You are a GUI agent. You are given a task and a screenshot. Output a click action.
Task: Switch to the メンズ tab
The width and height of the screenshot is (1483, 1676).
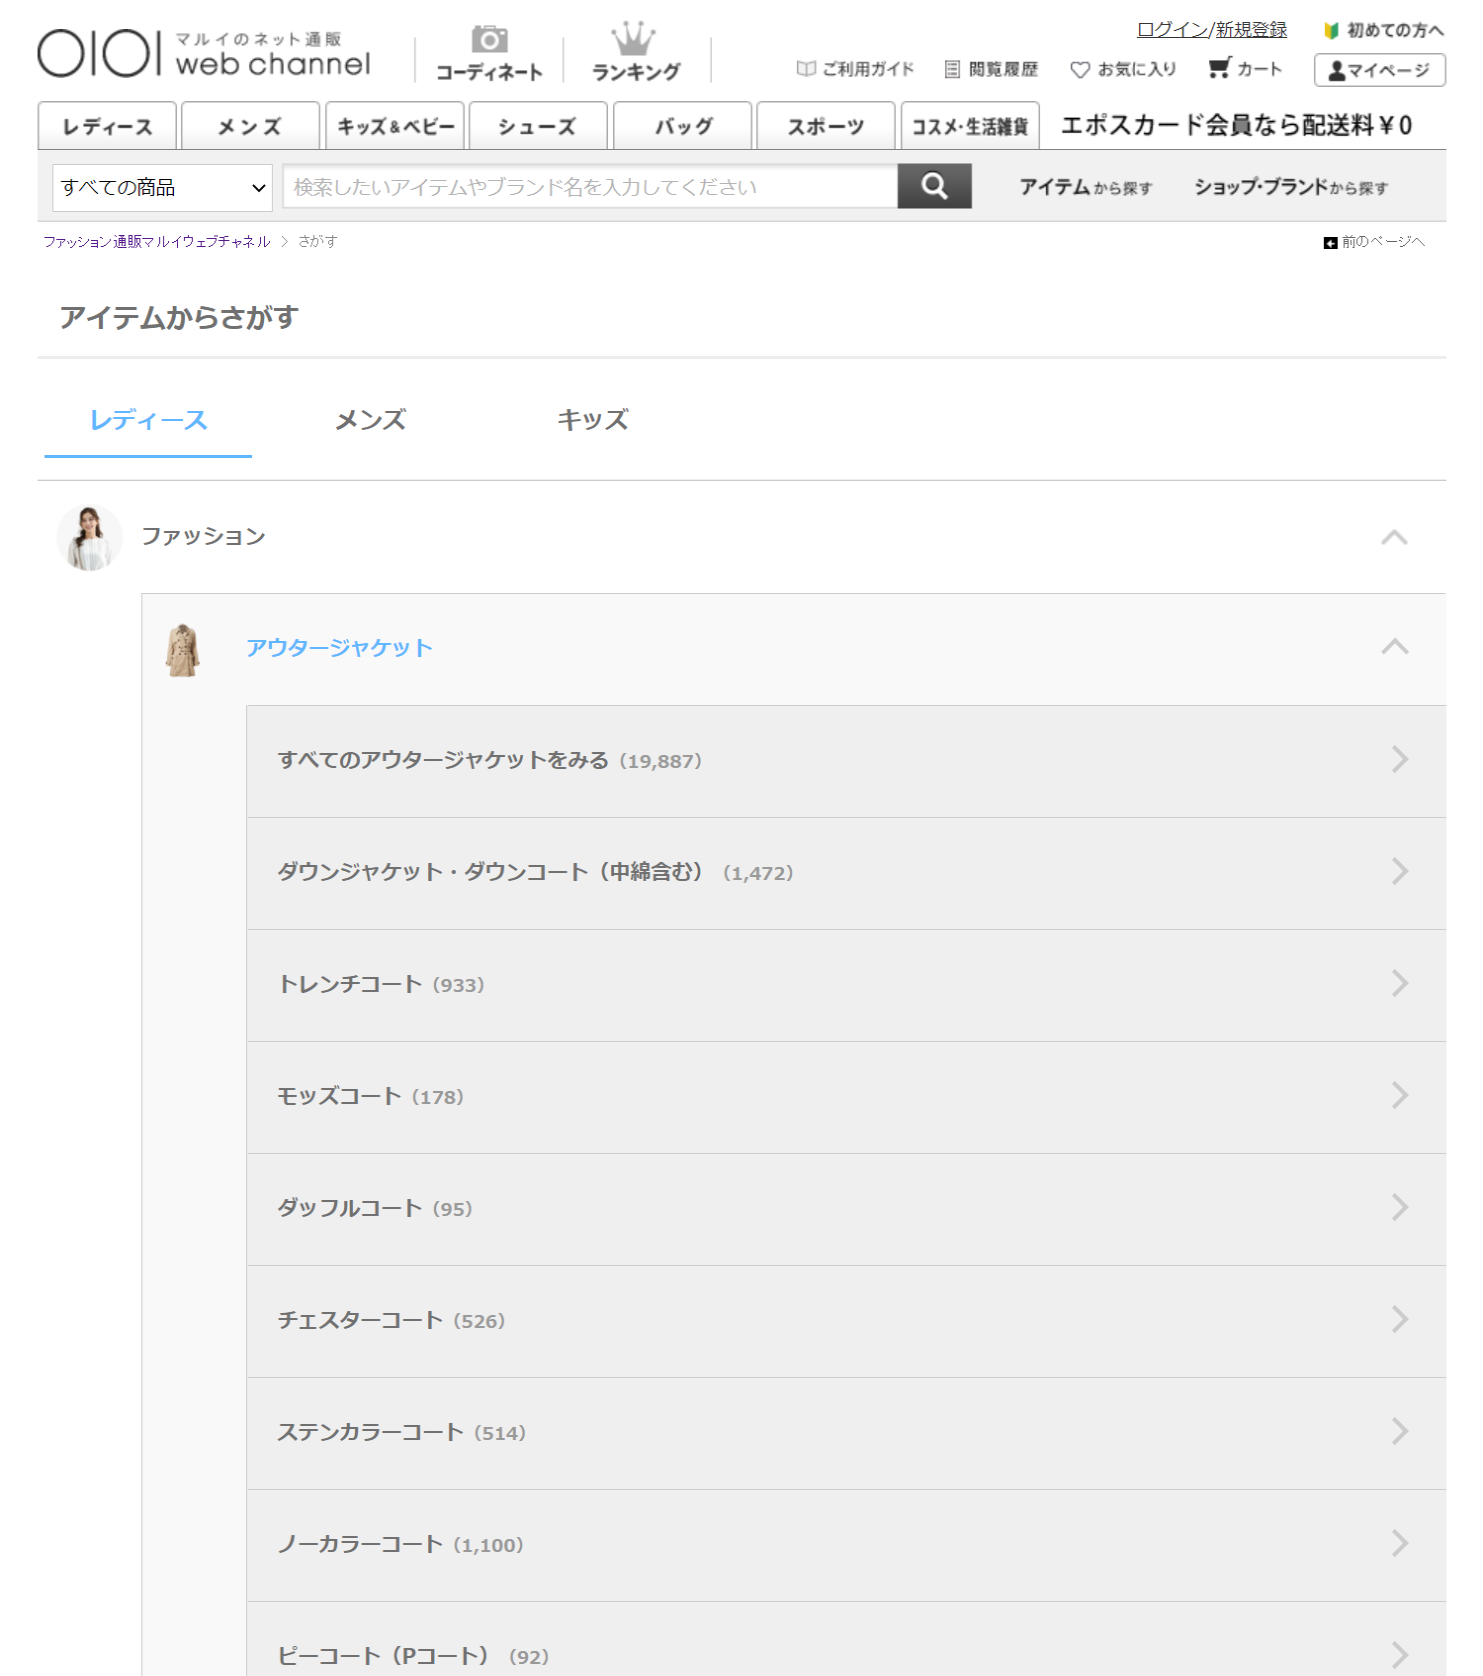click(370, 420)
